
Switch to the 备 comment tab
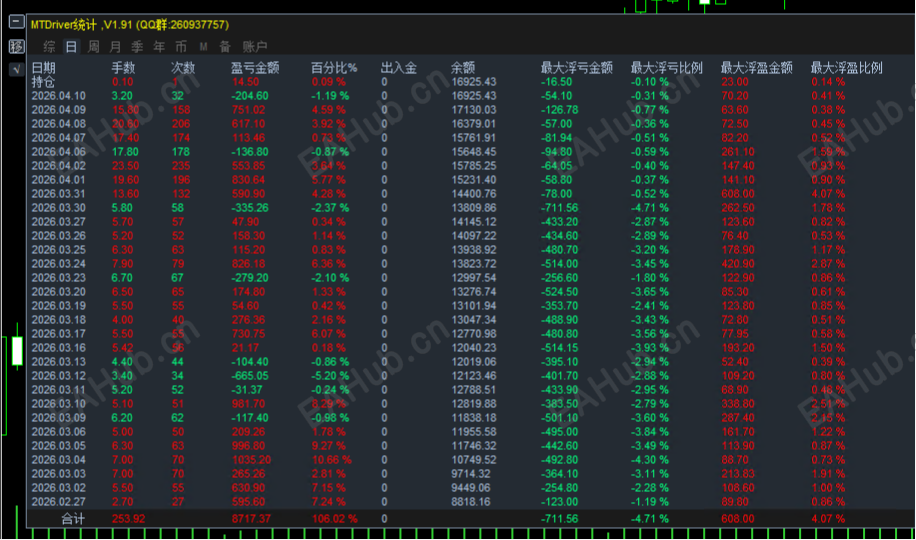point(225,47)
